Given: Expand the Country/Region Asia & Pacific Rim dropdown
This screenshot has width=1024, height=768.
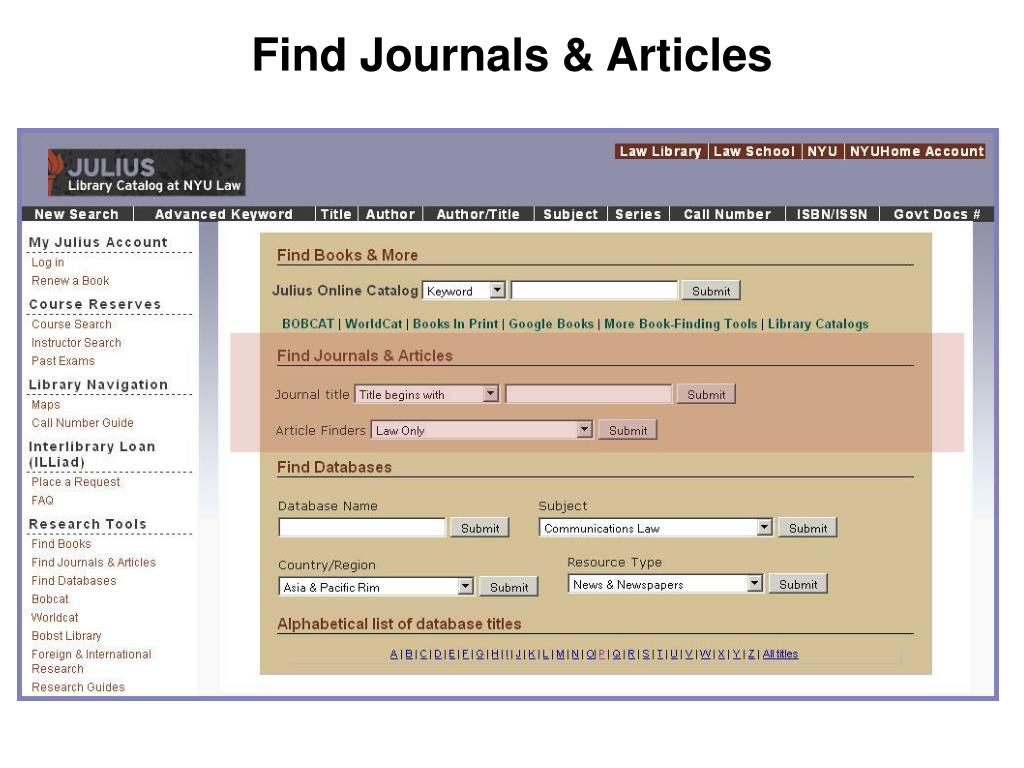Looking at the screenshot, I should (376, 586).
